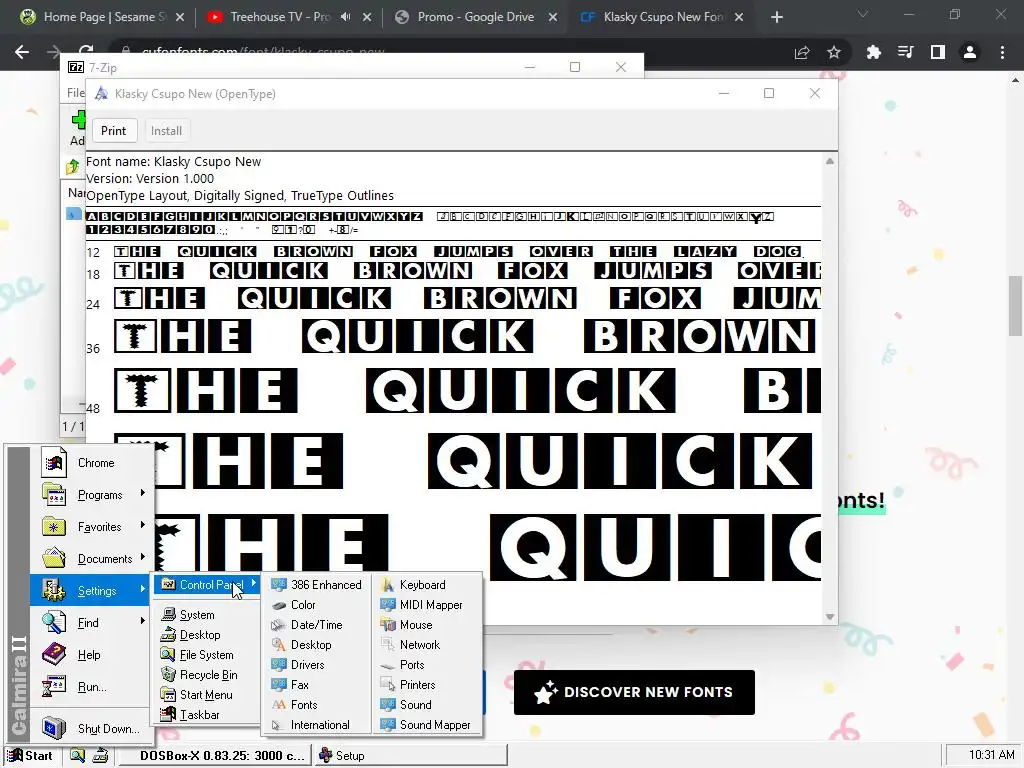This screenshot has width=1024, height=768.
Task: Open the Programs folder icon
Action: [54, 494]
